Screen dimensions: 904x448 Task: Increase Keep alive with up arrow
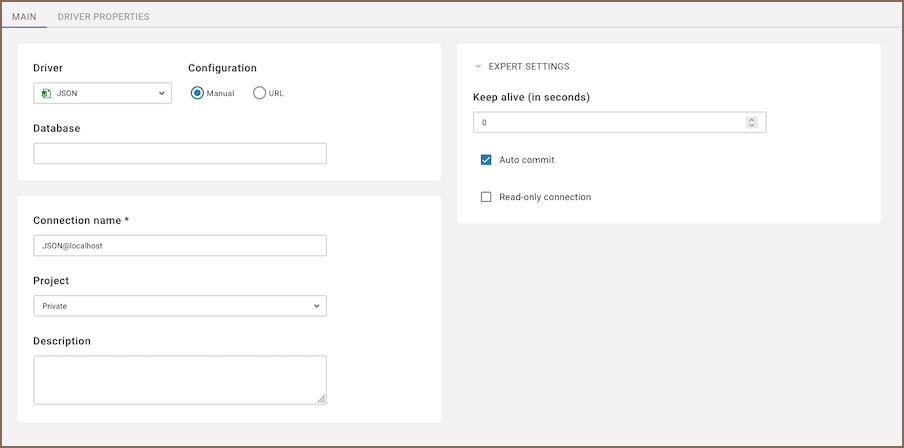[x=751, y=119]
